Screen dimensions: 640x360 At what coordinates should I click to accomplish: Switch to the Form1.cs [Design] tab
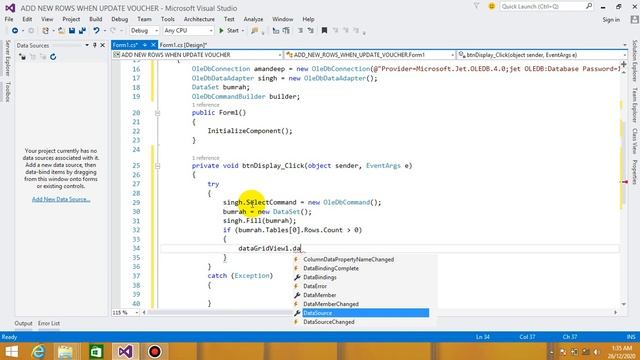pos(183,45)
